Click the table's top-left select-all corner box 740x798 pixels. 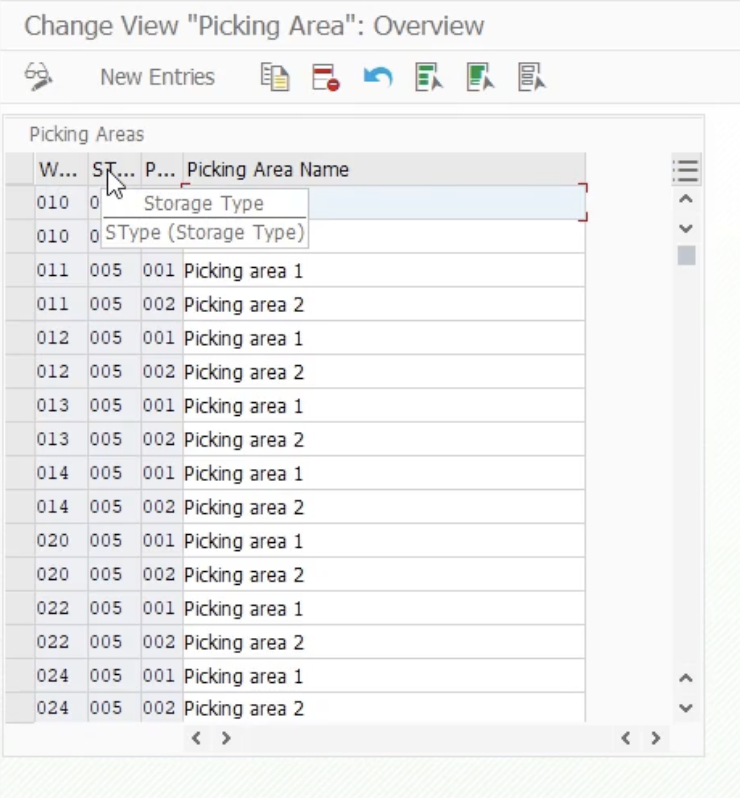[19, 169]
